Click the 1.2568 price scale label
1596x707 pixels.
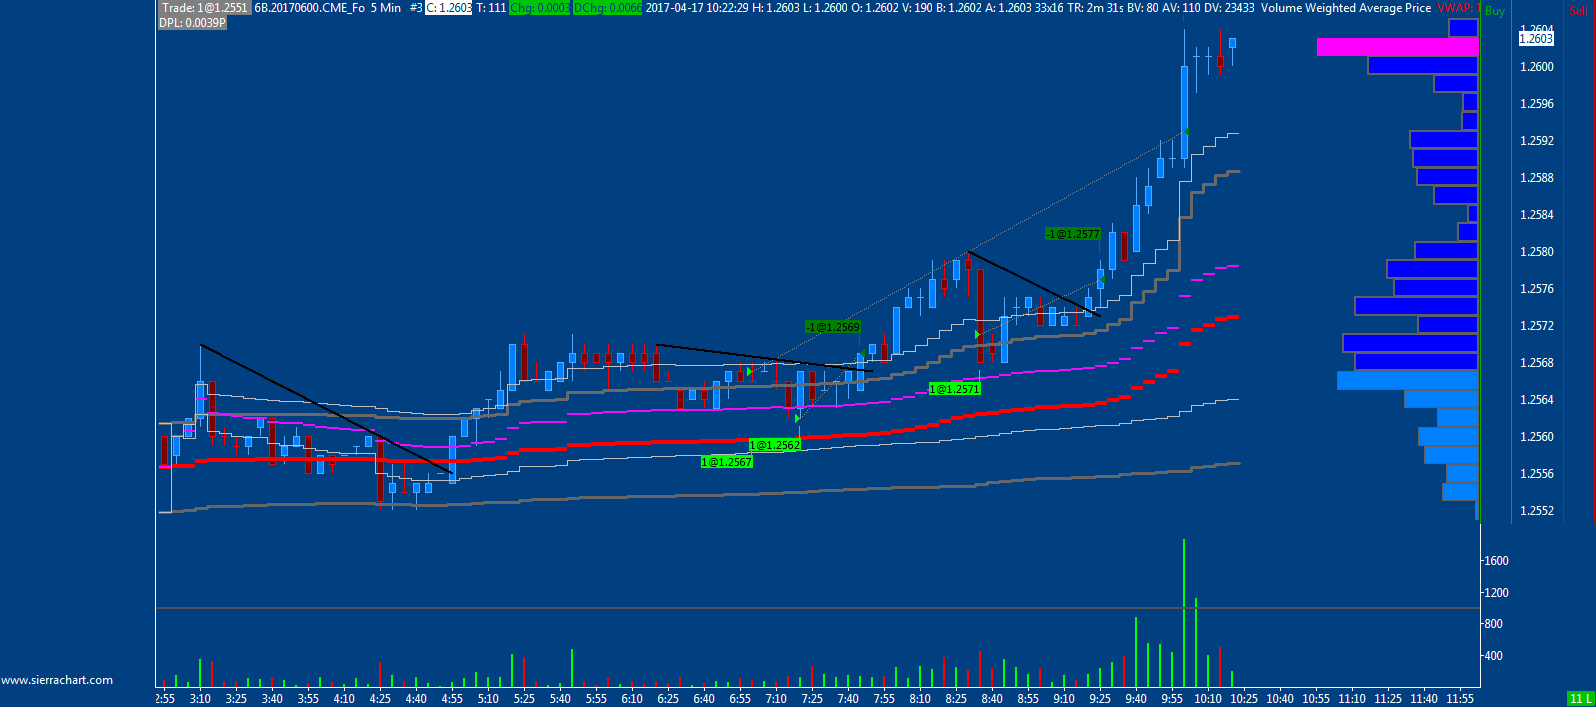1537,363
